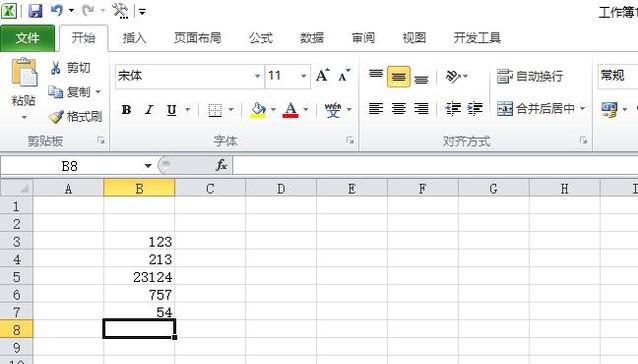
Task: Toggle Italic formatting
Action: coord(149,110)
